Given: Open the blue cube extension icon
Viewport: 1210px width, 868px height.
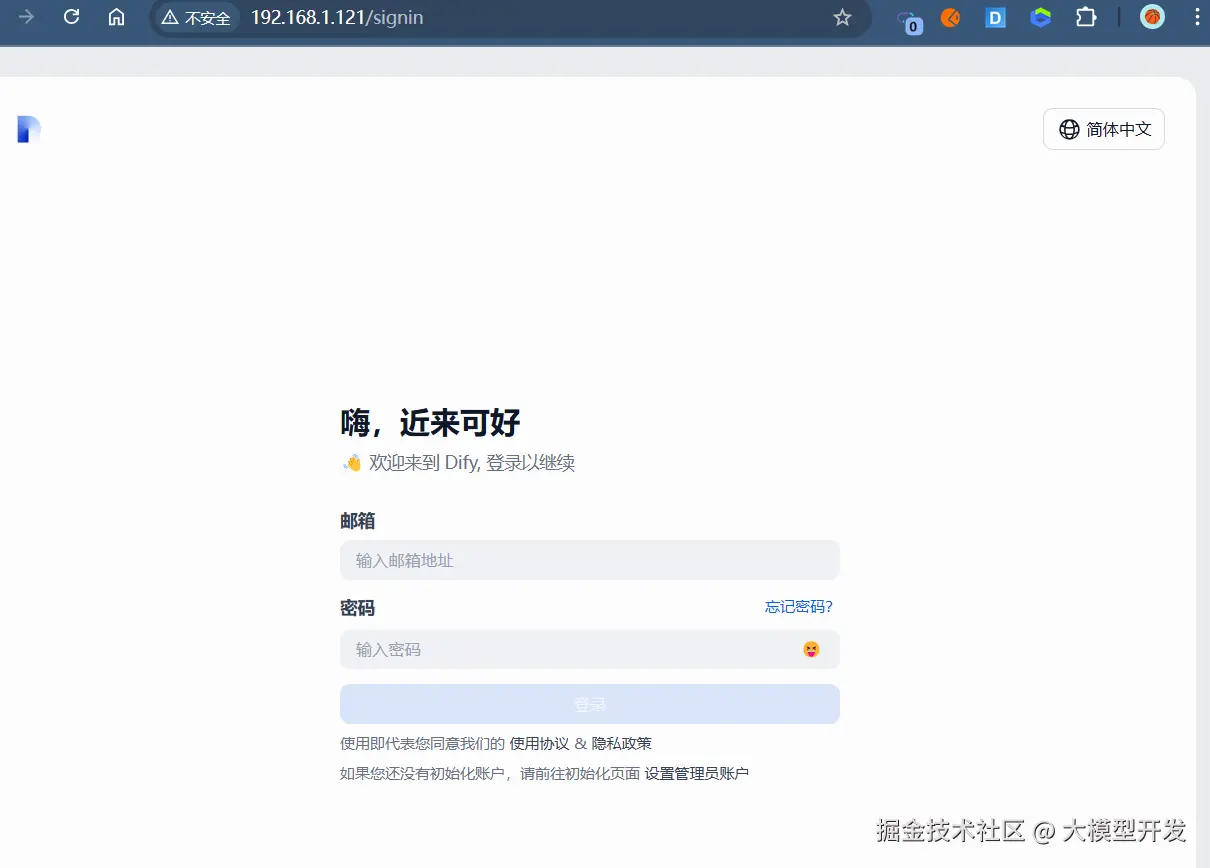Looking at the screenshot, I should [1041, 17].
